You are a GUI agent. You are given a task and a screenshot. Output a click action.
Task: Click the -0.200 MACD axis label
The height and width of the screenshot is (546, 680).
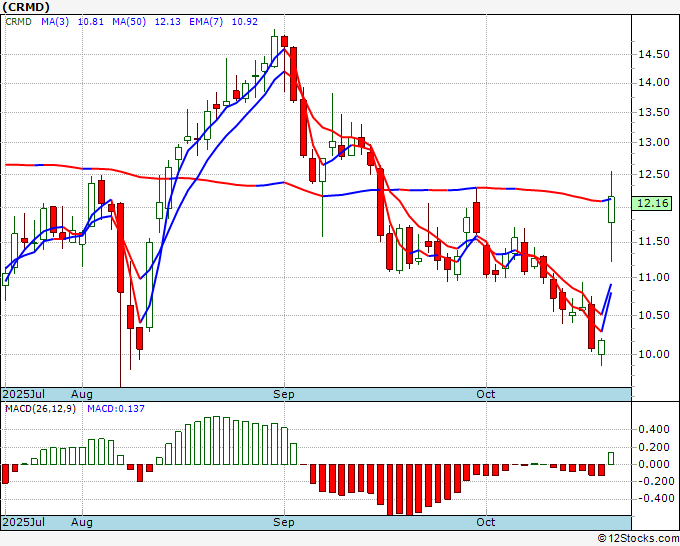[654, 481]
